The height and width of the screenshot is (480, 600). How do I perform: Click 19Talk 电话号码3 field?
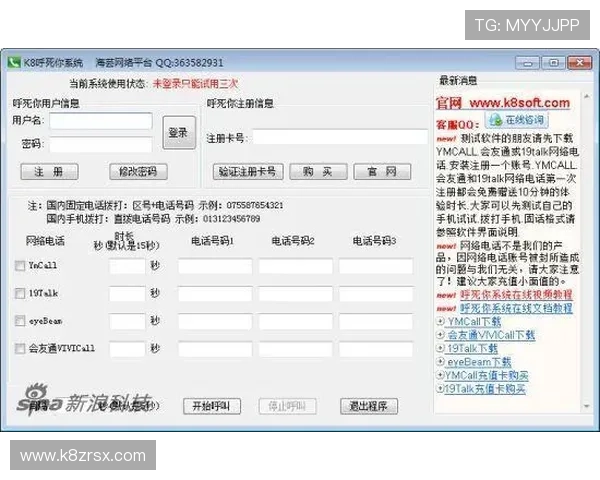tap(376, 294)
